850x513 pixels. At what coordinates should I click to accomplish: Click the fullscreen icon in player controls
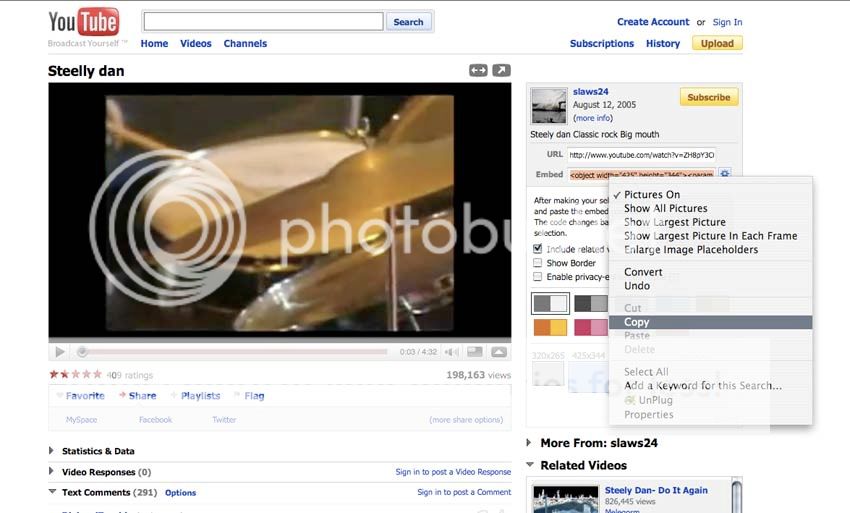point(499,352)
